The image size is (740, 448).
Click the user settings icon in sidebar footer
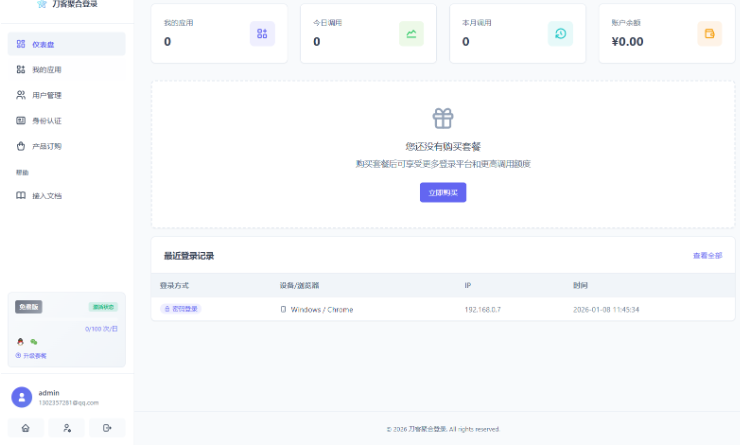(67, 428)
